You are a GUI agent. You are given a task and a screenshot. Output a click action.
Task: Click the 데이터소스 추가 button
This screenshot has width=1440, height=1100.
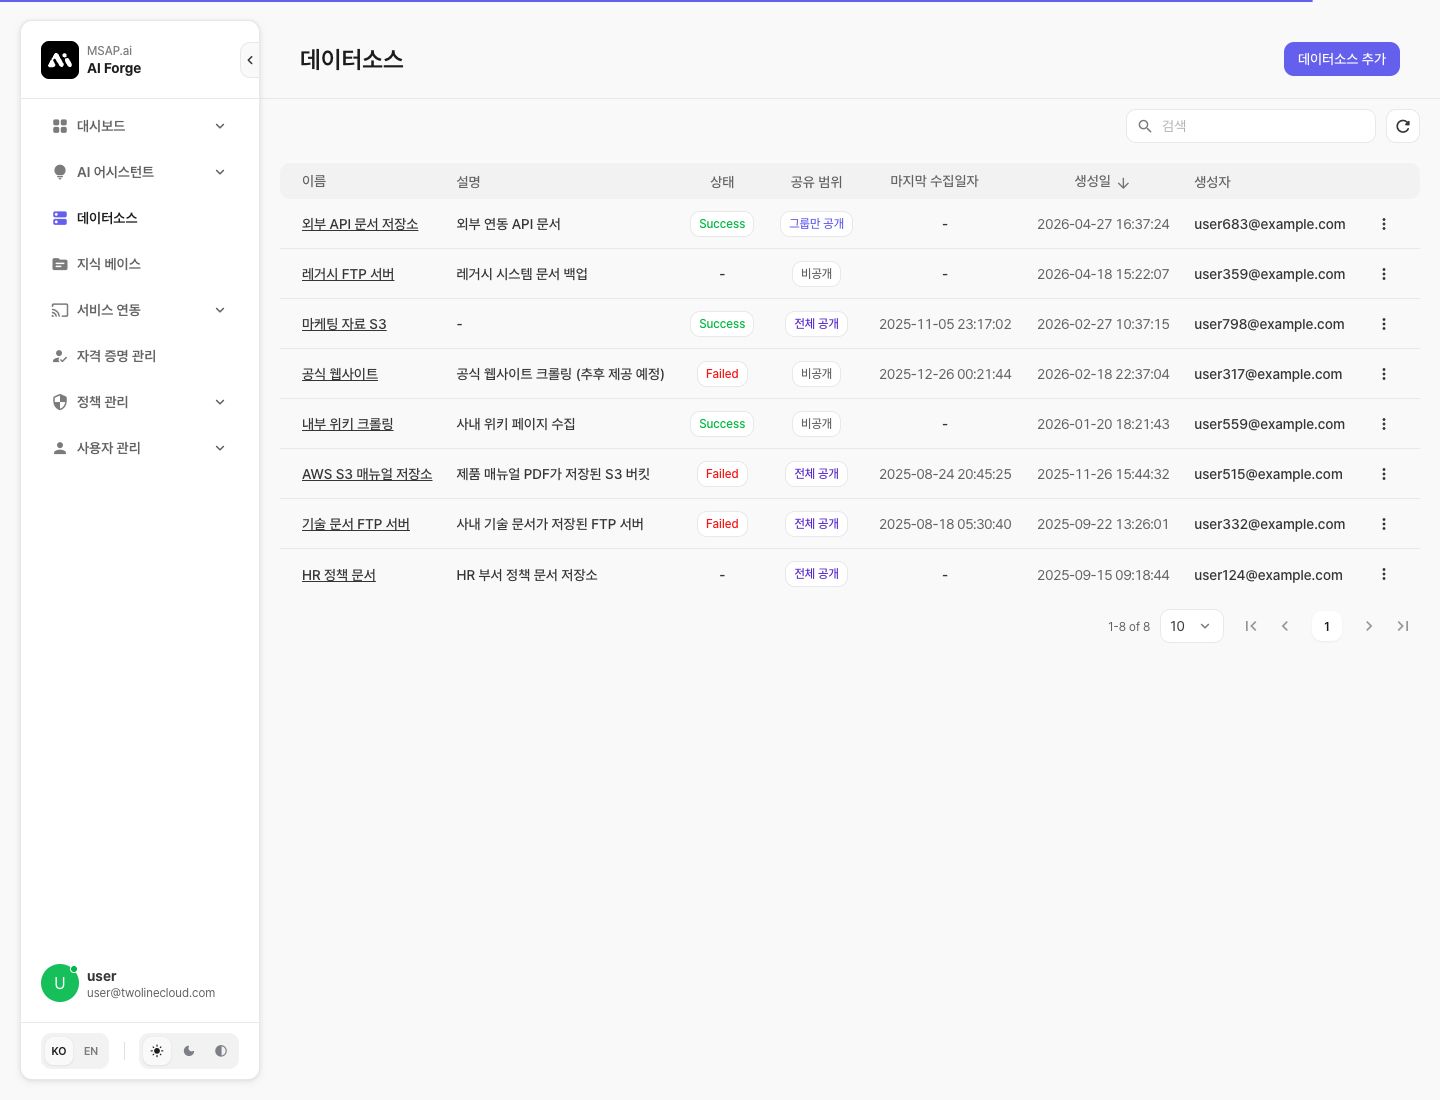(1342, 59)
